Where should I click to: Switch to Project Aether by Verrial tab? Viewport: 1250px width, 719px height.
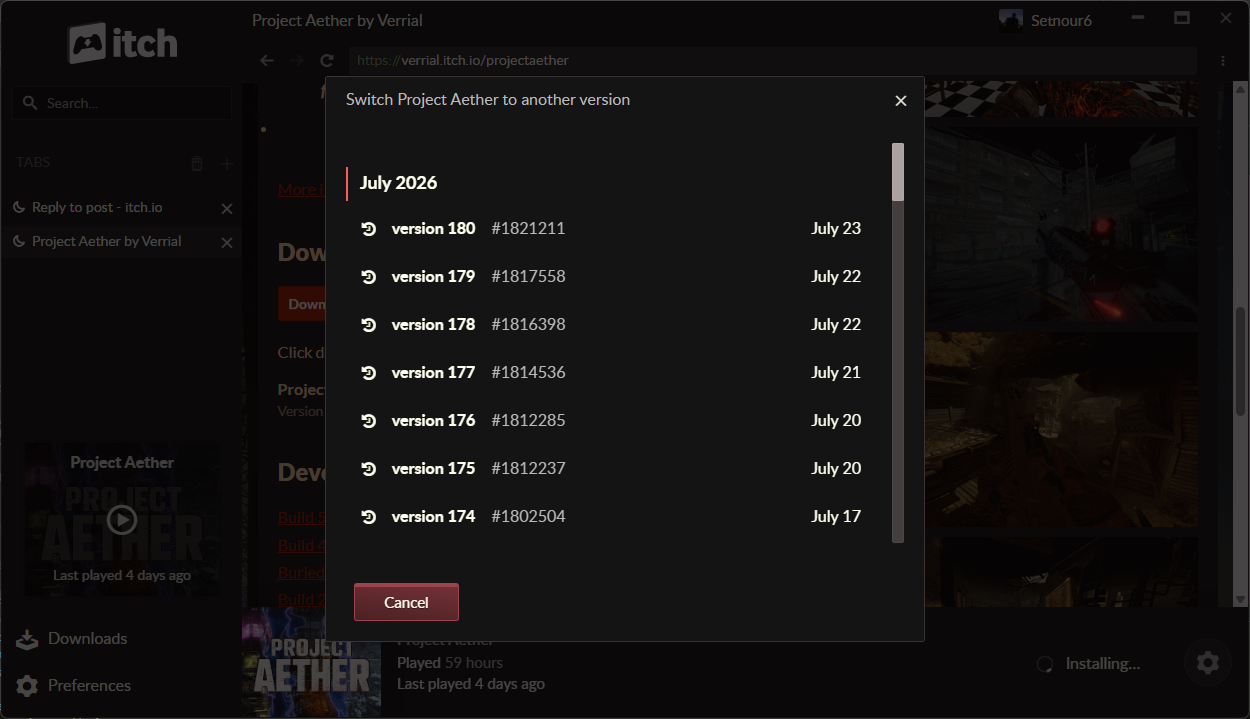click(107, 241)
